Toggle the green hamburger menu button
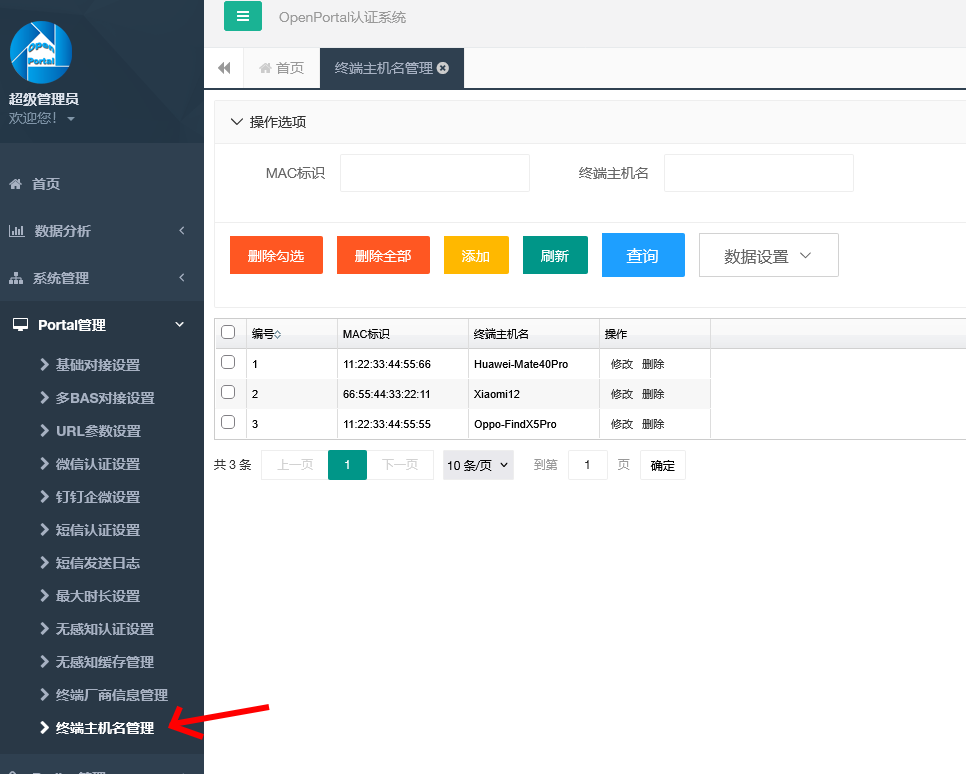966x774 pixels. 243,16
